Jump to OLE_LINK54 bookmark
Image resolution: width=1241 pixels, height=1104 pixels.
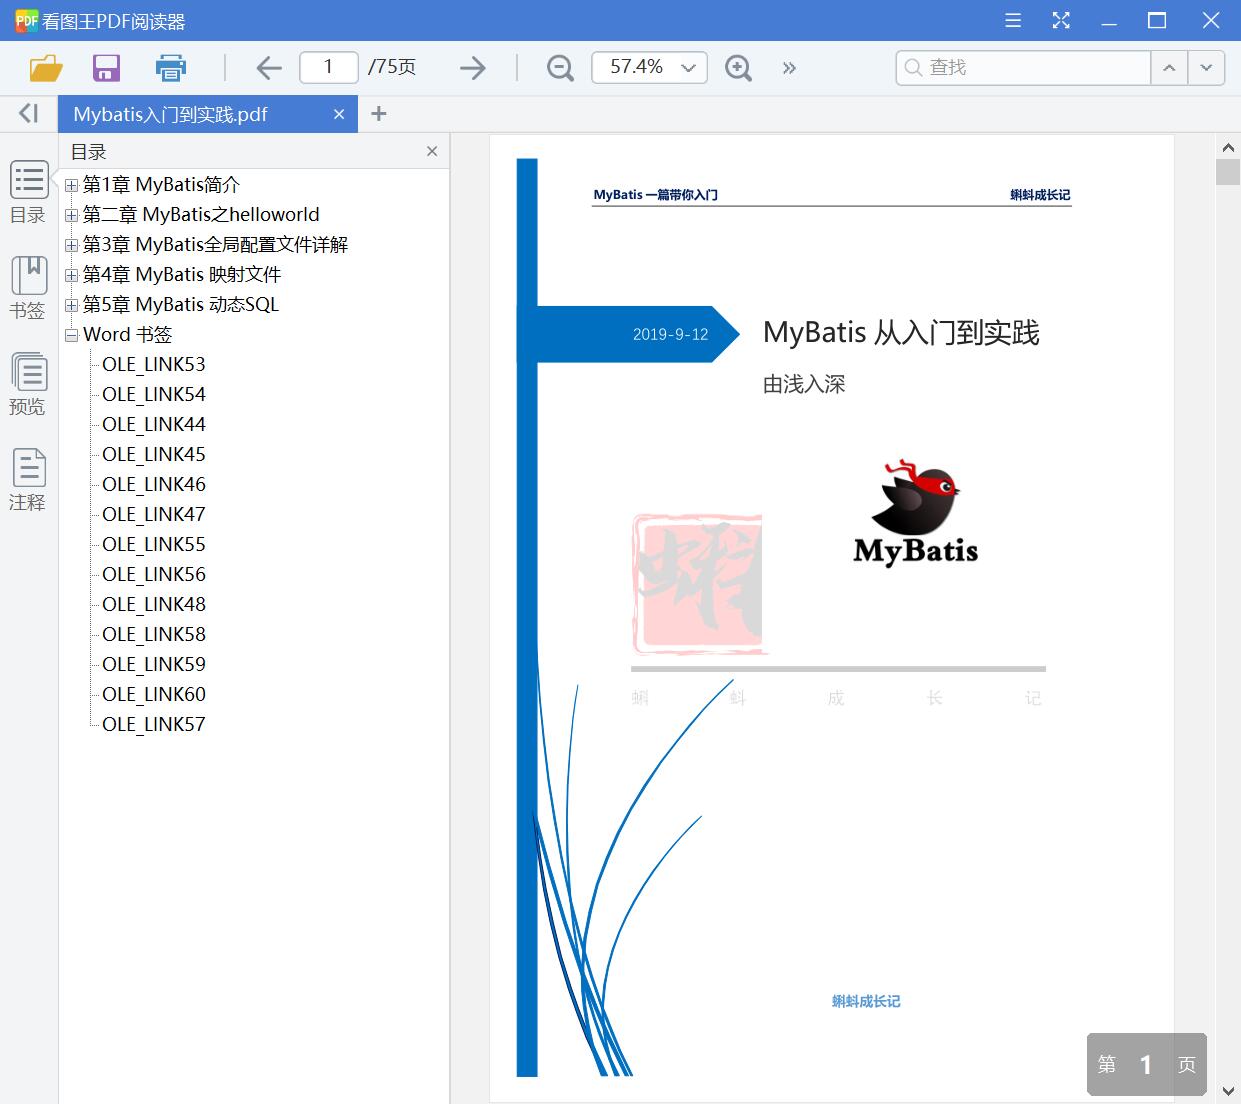tap(154, 395)
